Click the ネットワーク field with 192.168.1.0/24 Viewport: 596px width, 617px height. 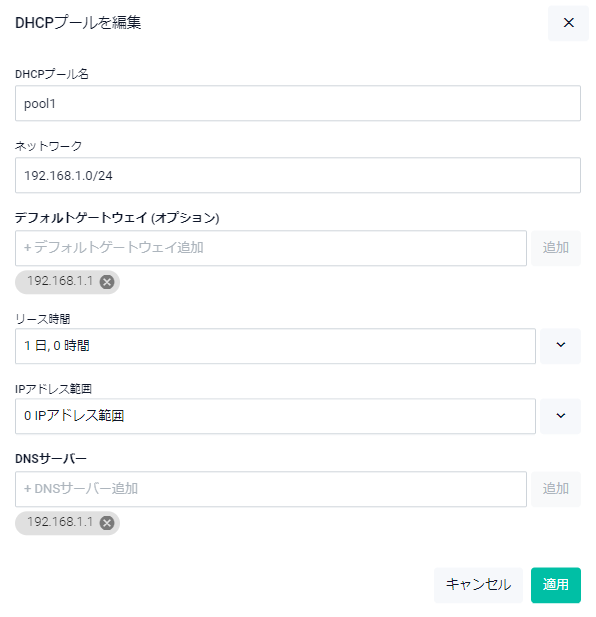pyautogui.click(x=298, y=175)
